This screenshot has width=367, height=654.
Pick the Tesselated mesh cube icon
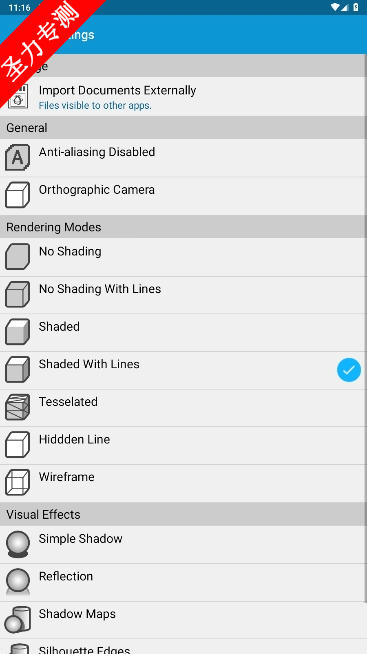coord(18,407)
